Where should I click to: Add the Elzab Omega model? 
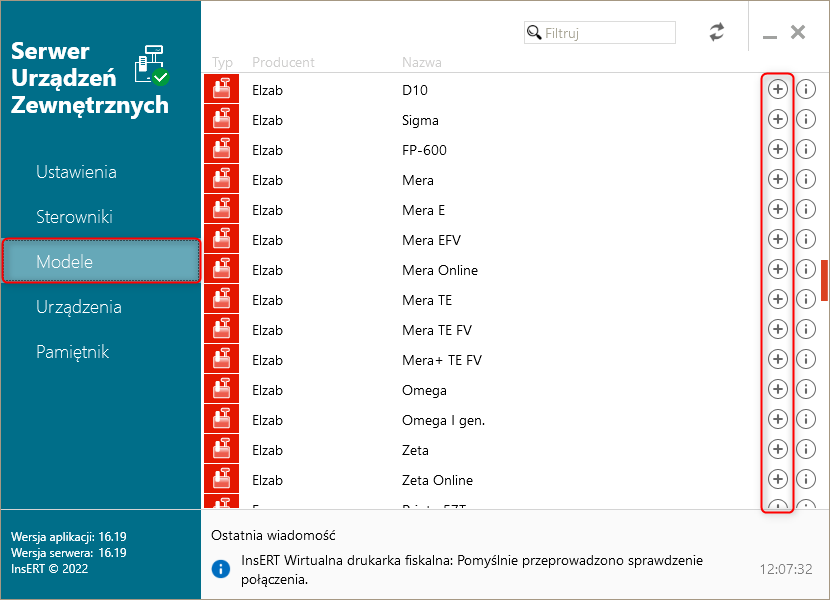[x=777, y=389]
